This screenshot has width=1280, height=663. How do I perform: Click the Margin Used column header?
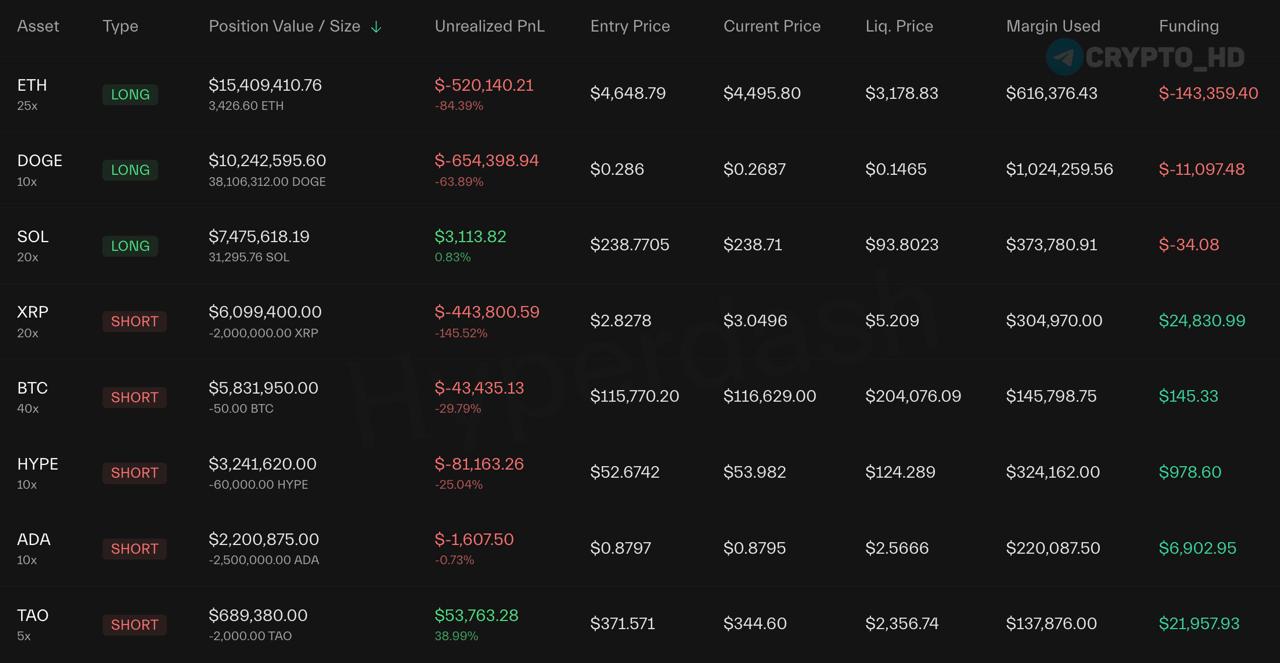(1053, 26)
